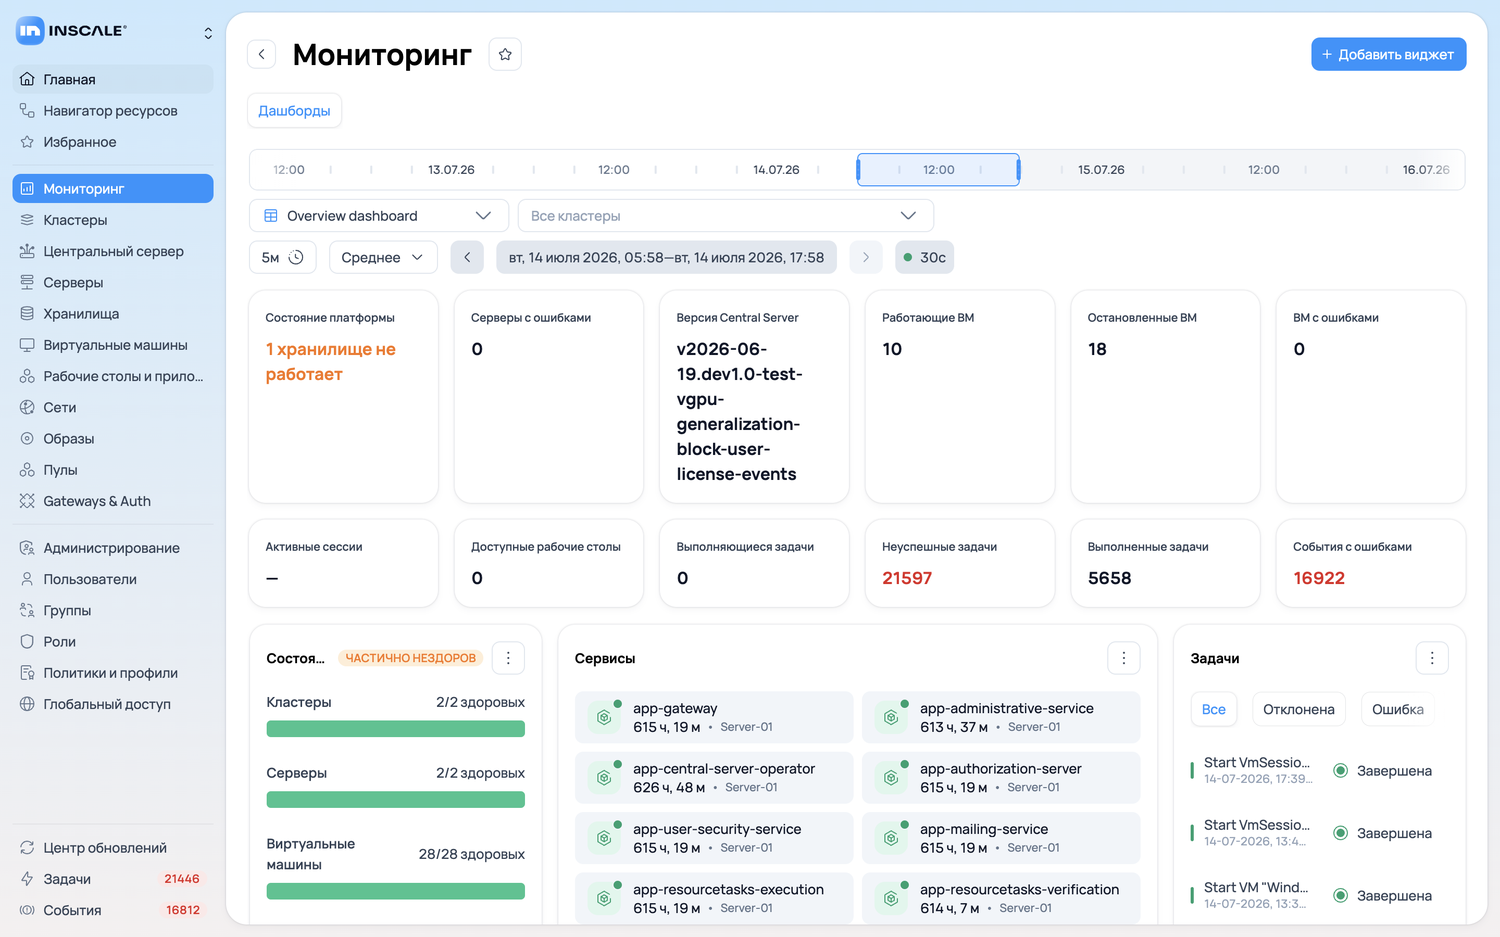
Task: Click the app-gateway service icon
Action: pyautogui.click(x=604, y=717)
